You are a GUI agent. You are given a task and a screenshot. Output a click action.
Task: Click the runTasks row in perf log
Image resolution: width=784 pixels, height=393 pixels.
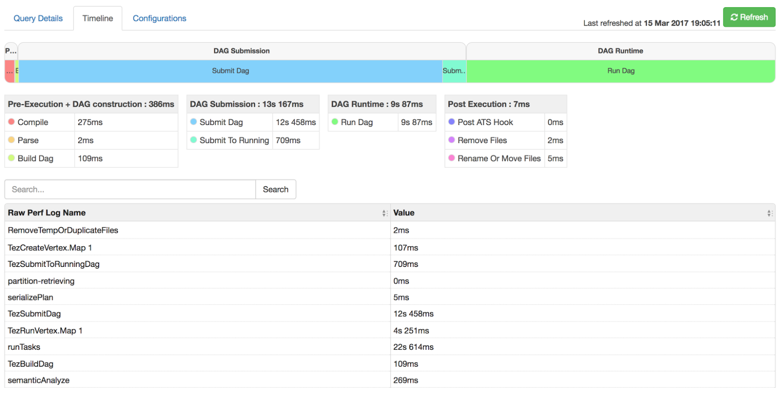click(390, 347)
